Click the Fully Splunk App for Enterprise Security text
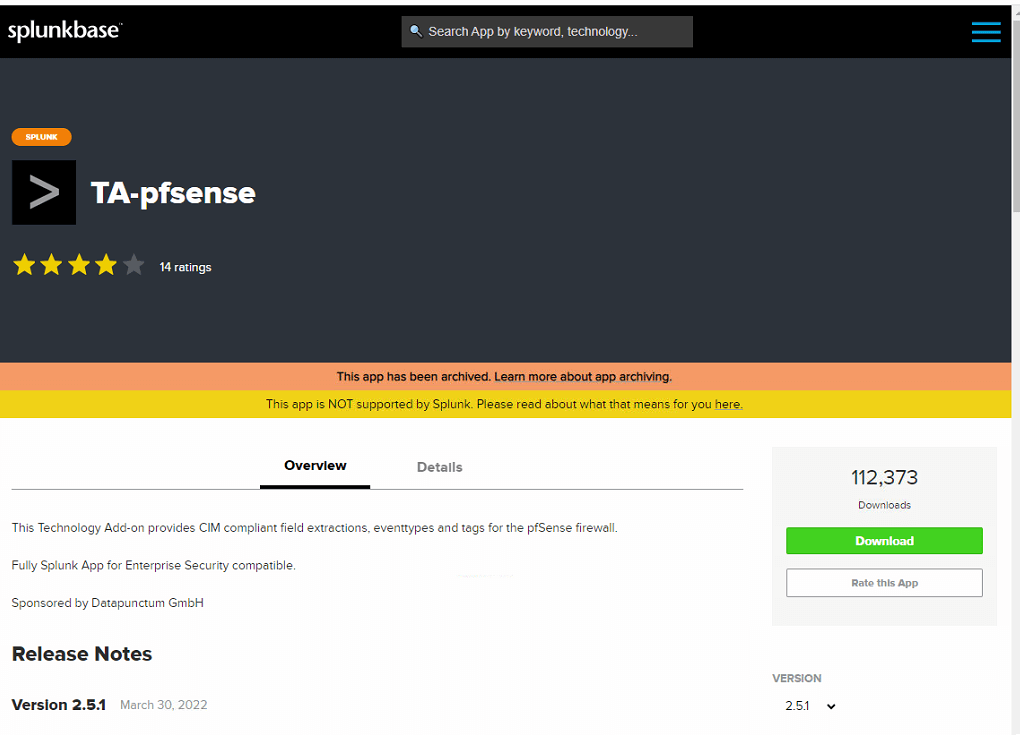 coord(154,565)
